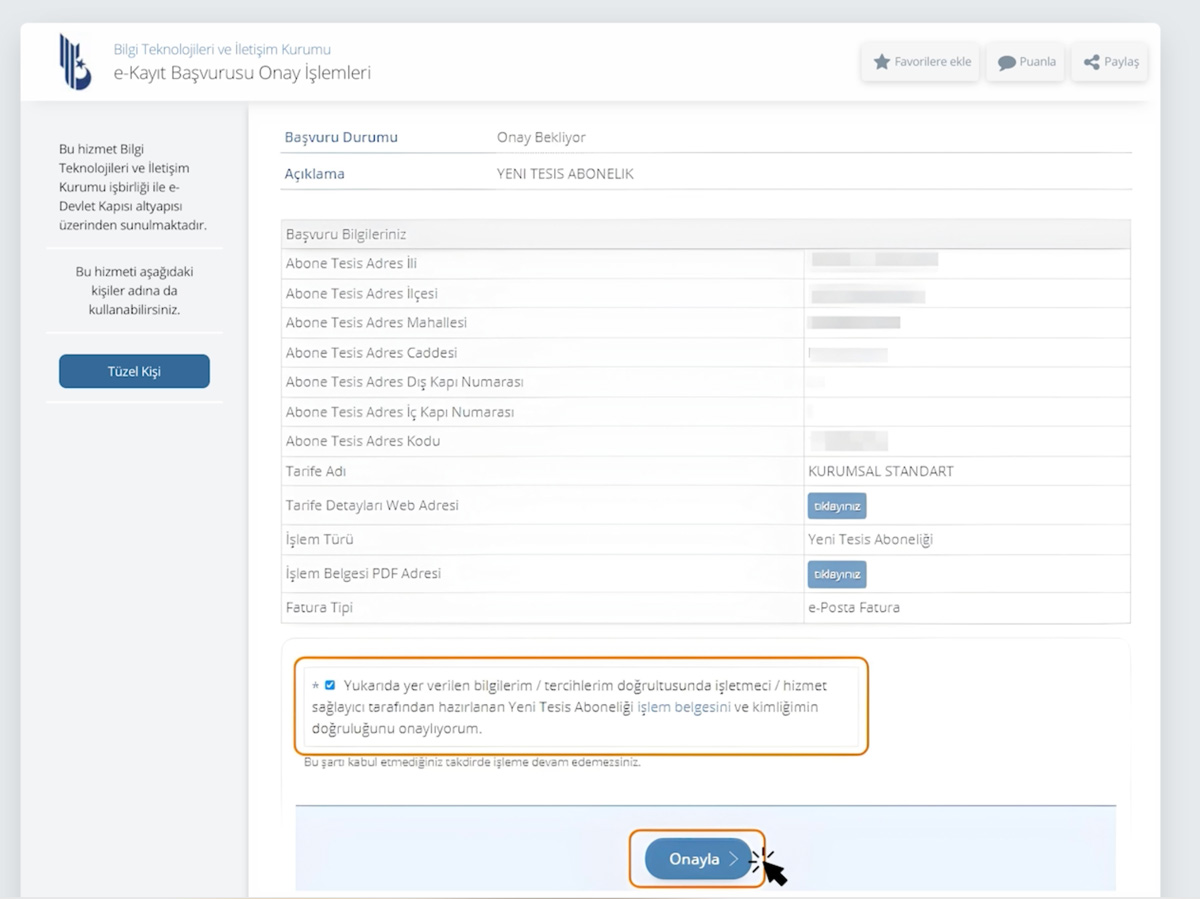Image resolution: width=1200 pixels, height=899 pixels.
Task: Click the blurred Abone Tesis Adres İli value
Action: (x=875, y=260)
